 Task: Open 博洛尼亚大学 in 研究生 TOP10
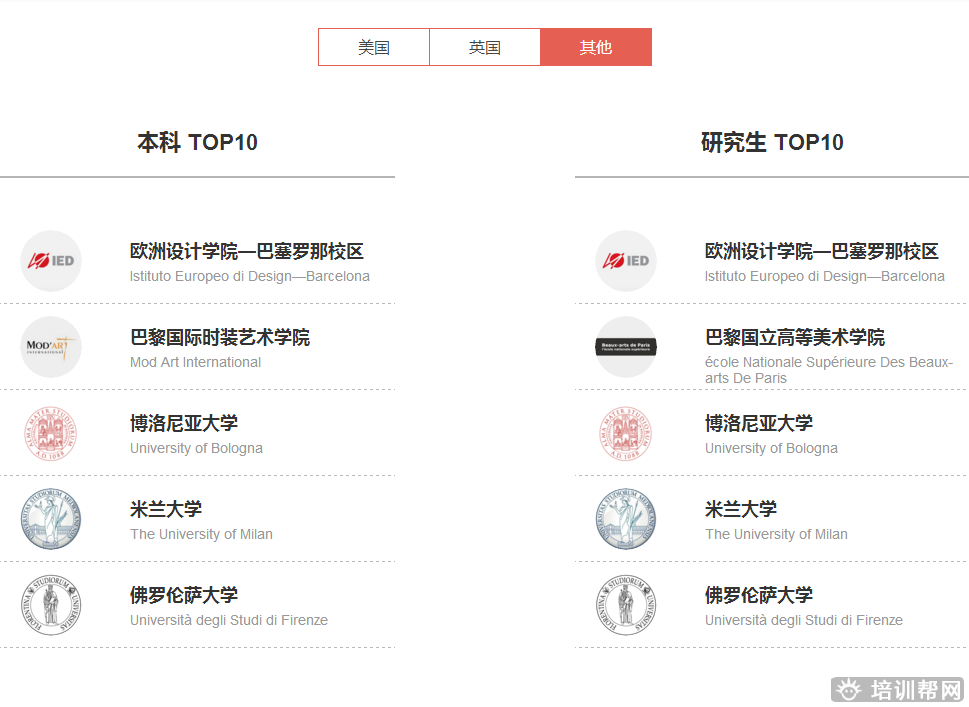758,423
